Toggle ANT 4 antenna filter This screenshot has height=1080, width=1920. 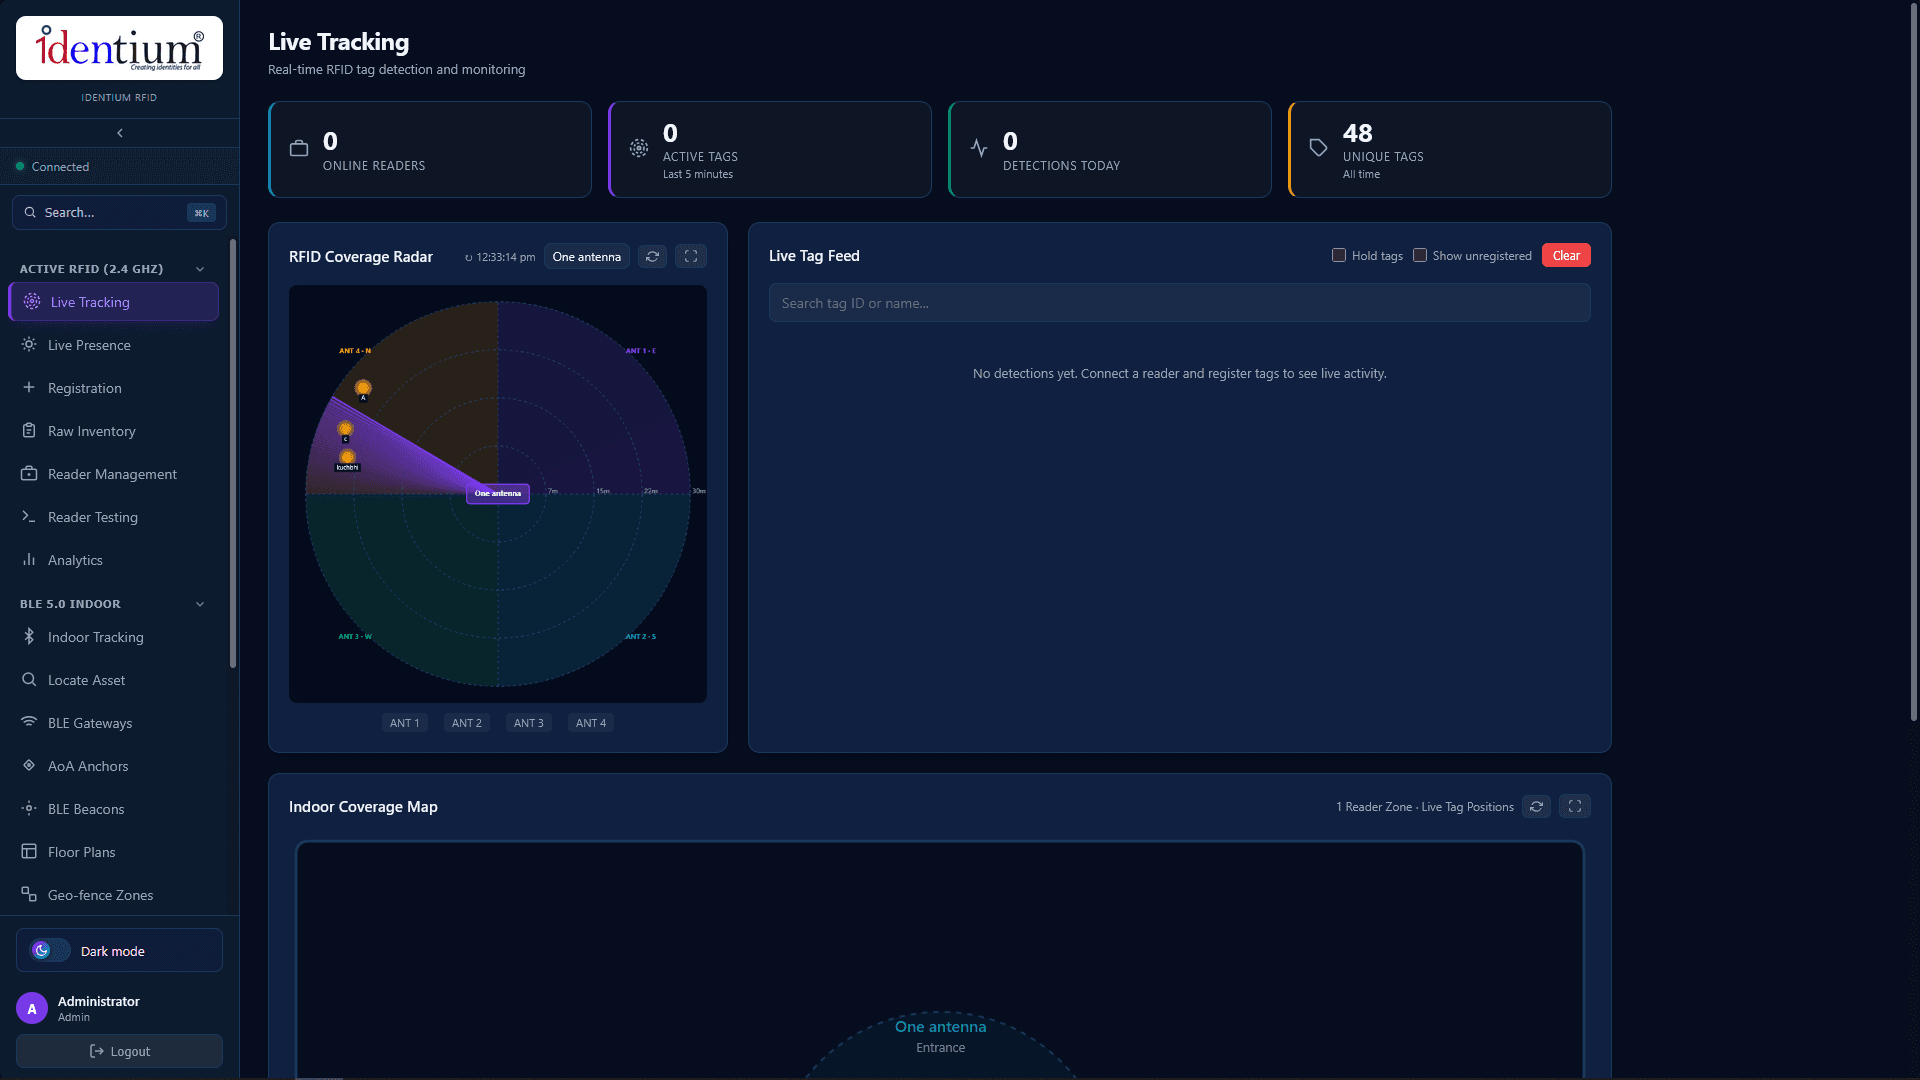tap(591, 723)
